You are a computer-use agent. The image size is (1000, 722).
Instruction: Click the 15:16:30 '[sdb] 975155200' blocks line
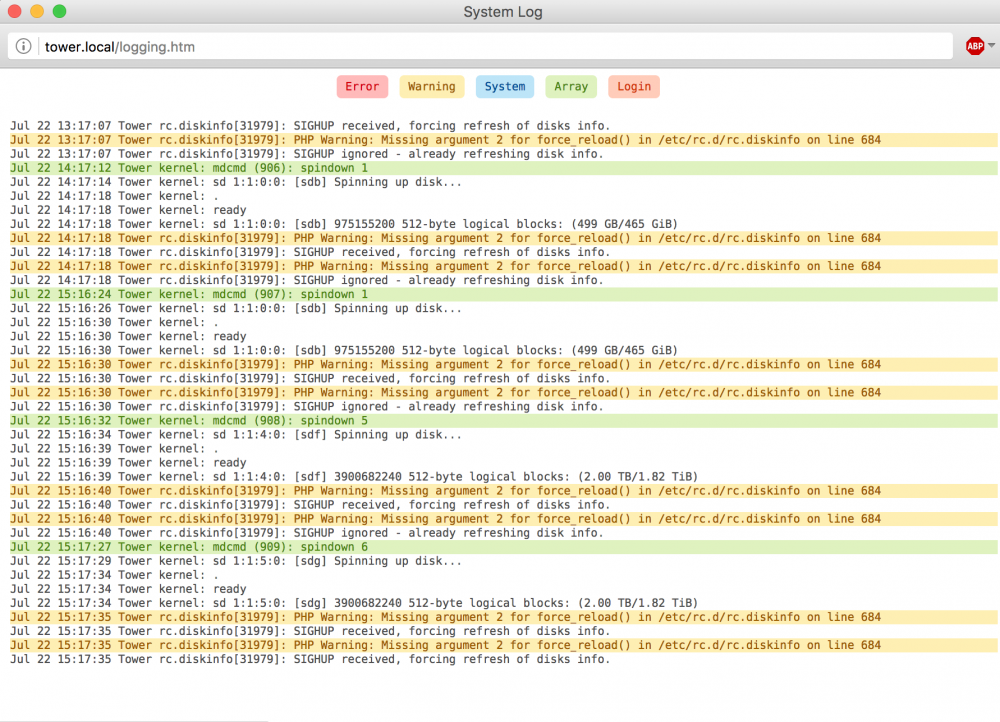coord(344,350)
